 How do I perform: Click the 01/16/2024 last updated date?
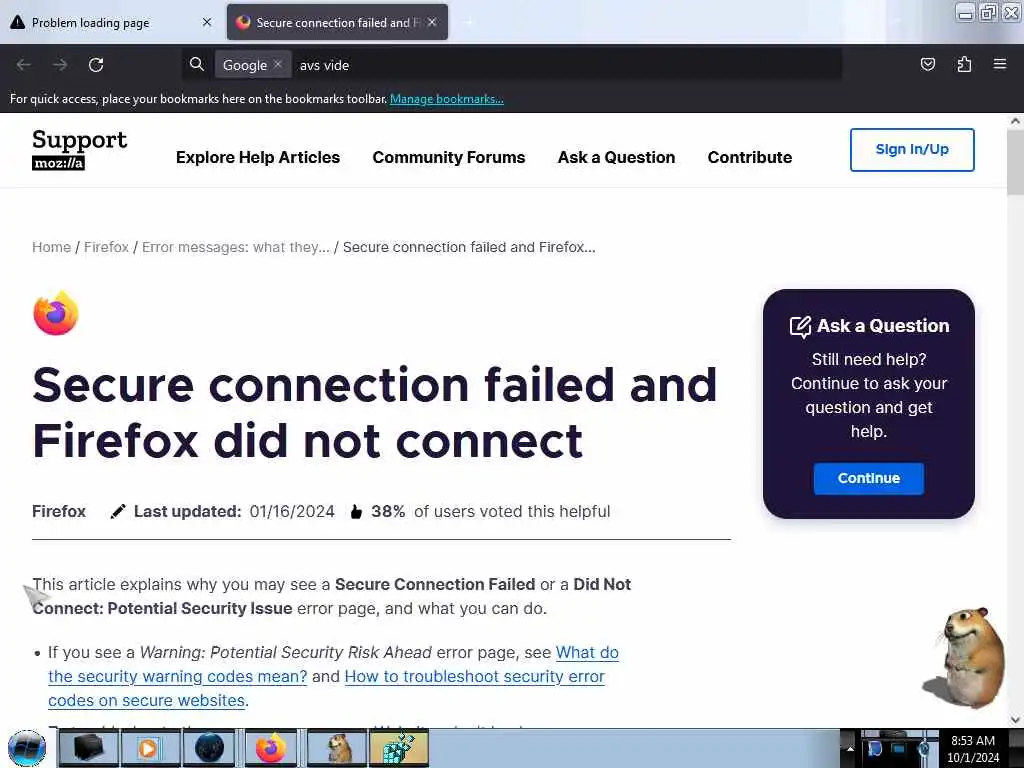tap(292, 511)
